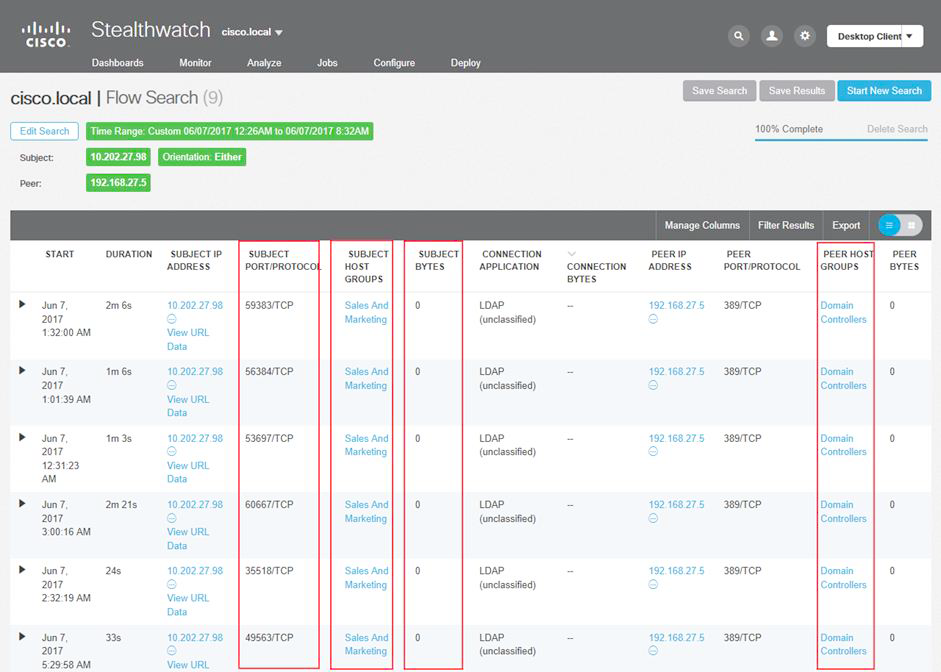Click the Save Results button

[797, 91]
